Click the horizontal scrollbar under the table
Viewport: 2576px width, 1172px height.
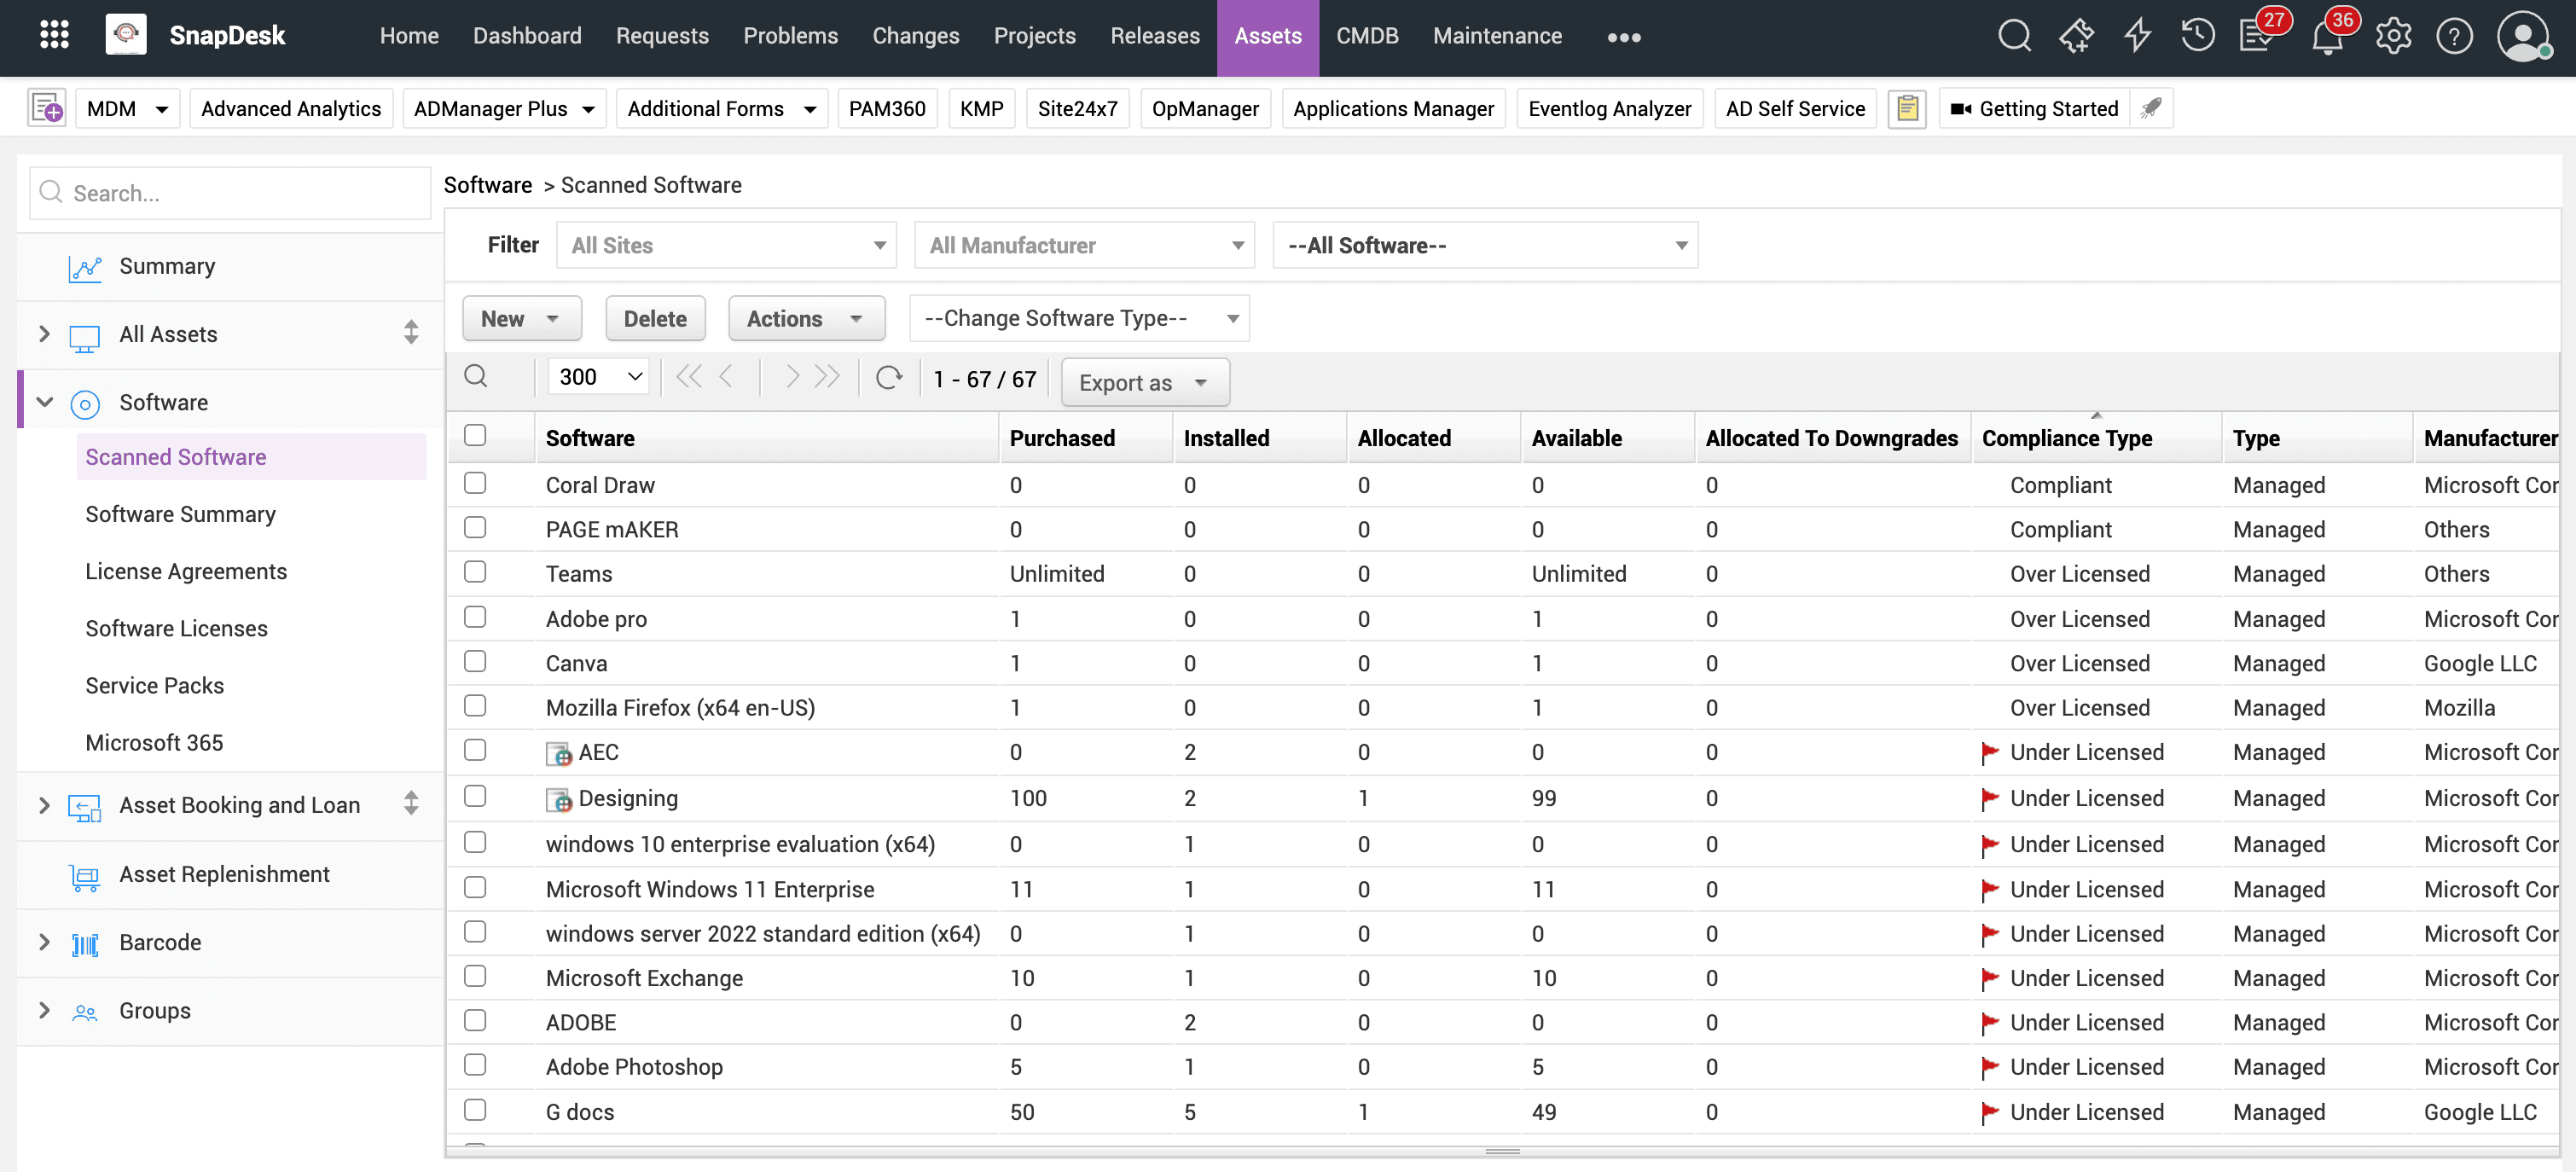(1502, 1151)
